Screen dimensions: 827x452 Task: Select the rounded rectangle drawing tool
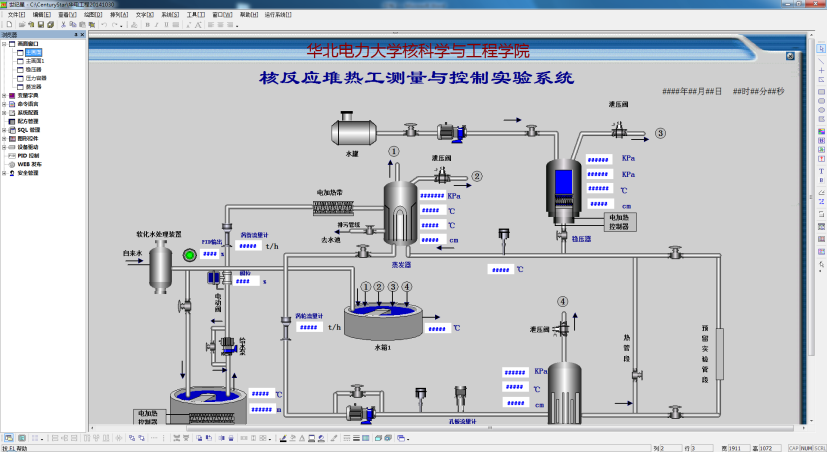point(821,101)
